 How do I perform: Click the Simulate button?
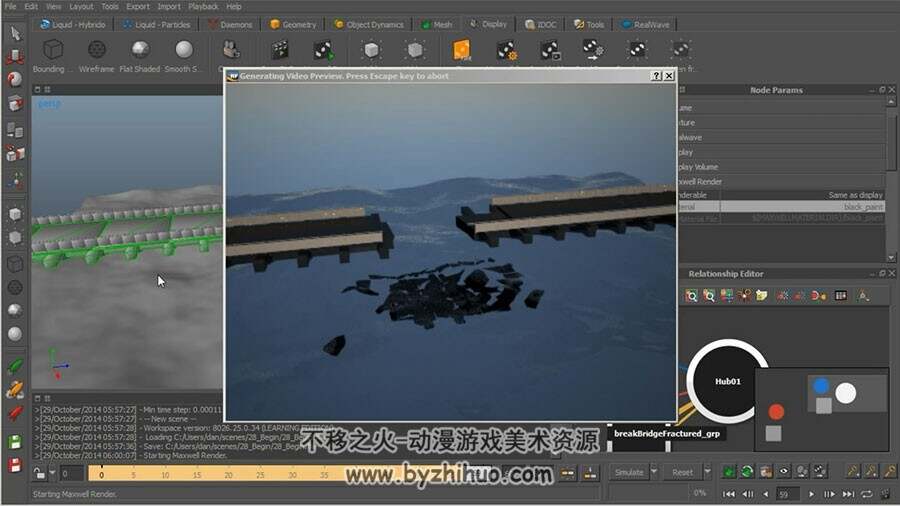[x=629, y=472]
